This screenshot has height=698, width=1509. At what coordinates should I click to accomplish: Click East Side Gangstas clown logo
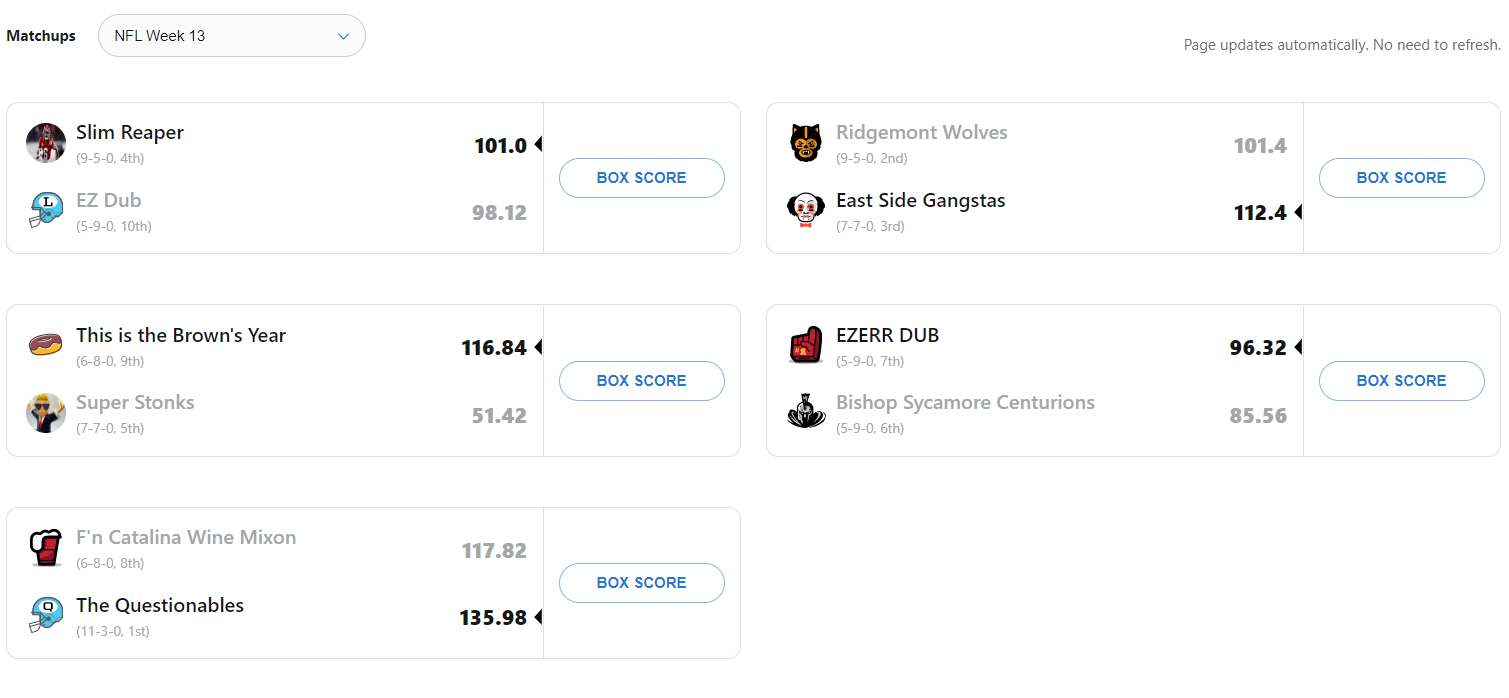(806, 211)
